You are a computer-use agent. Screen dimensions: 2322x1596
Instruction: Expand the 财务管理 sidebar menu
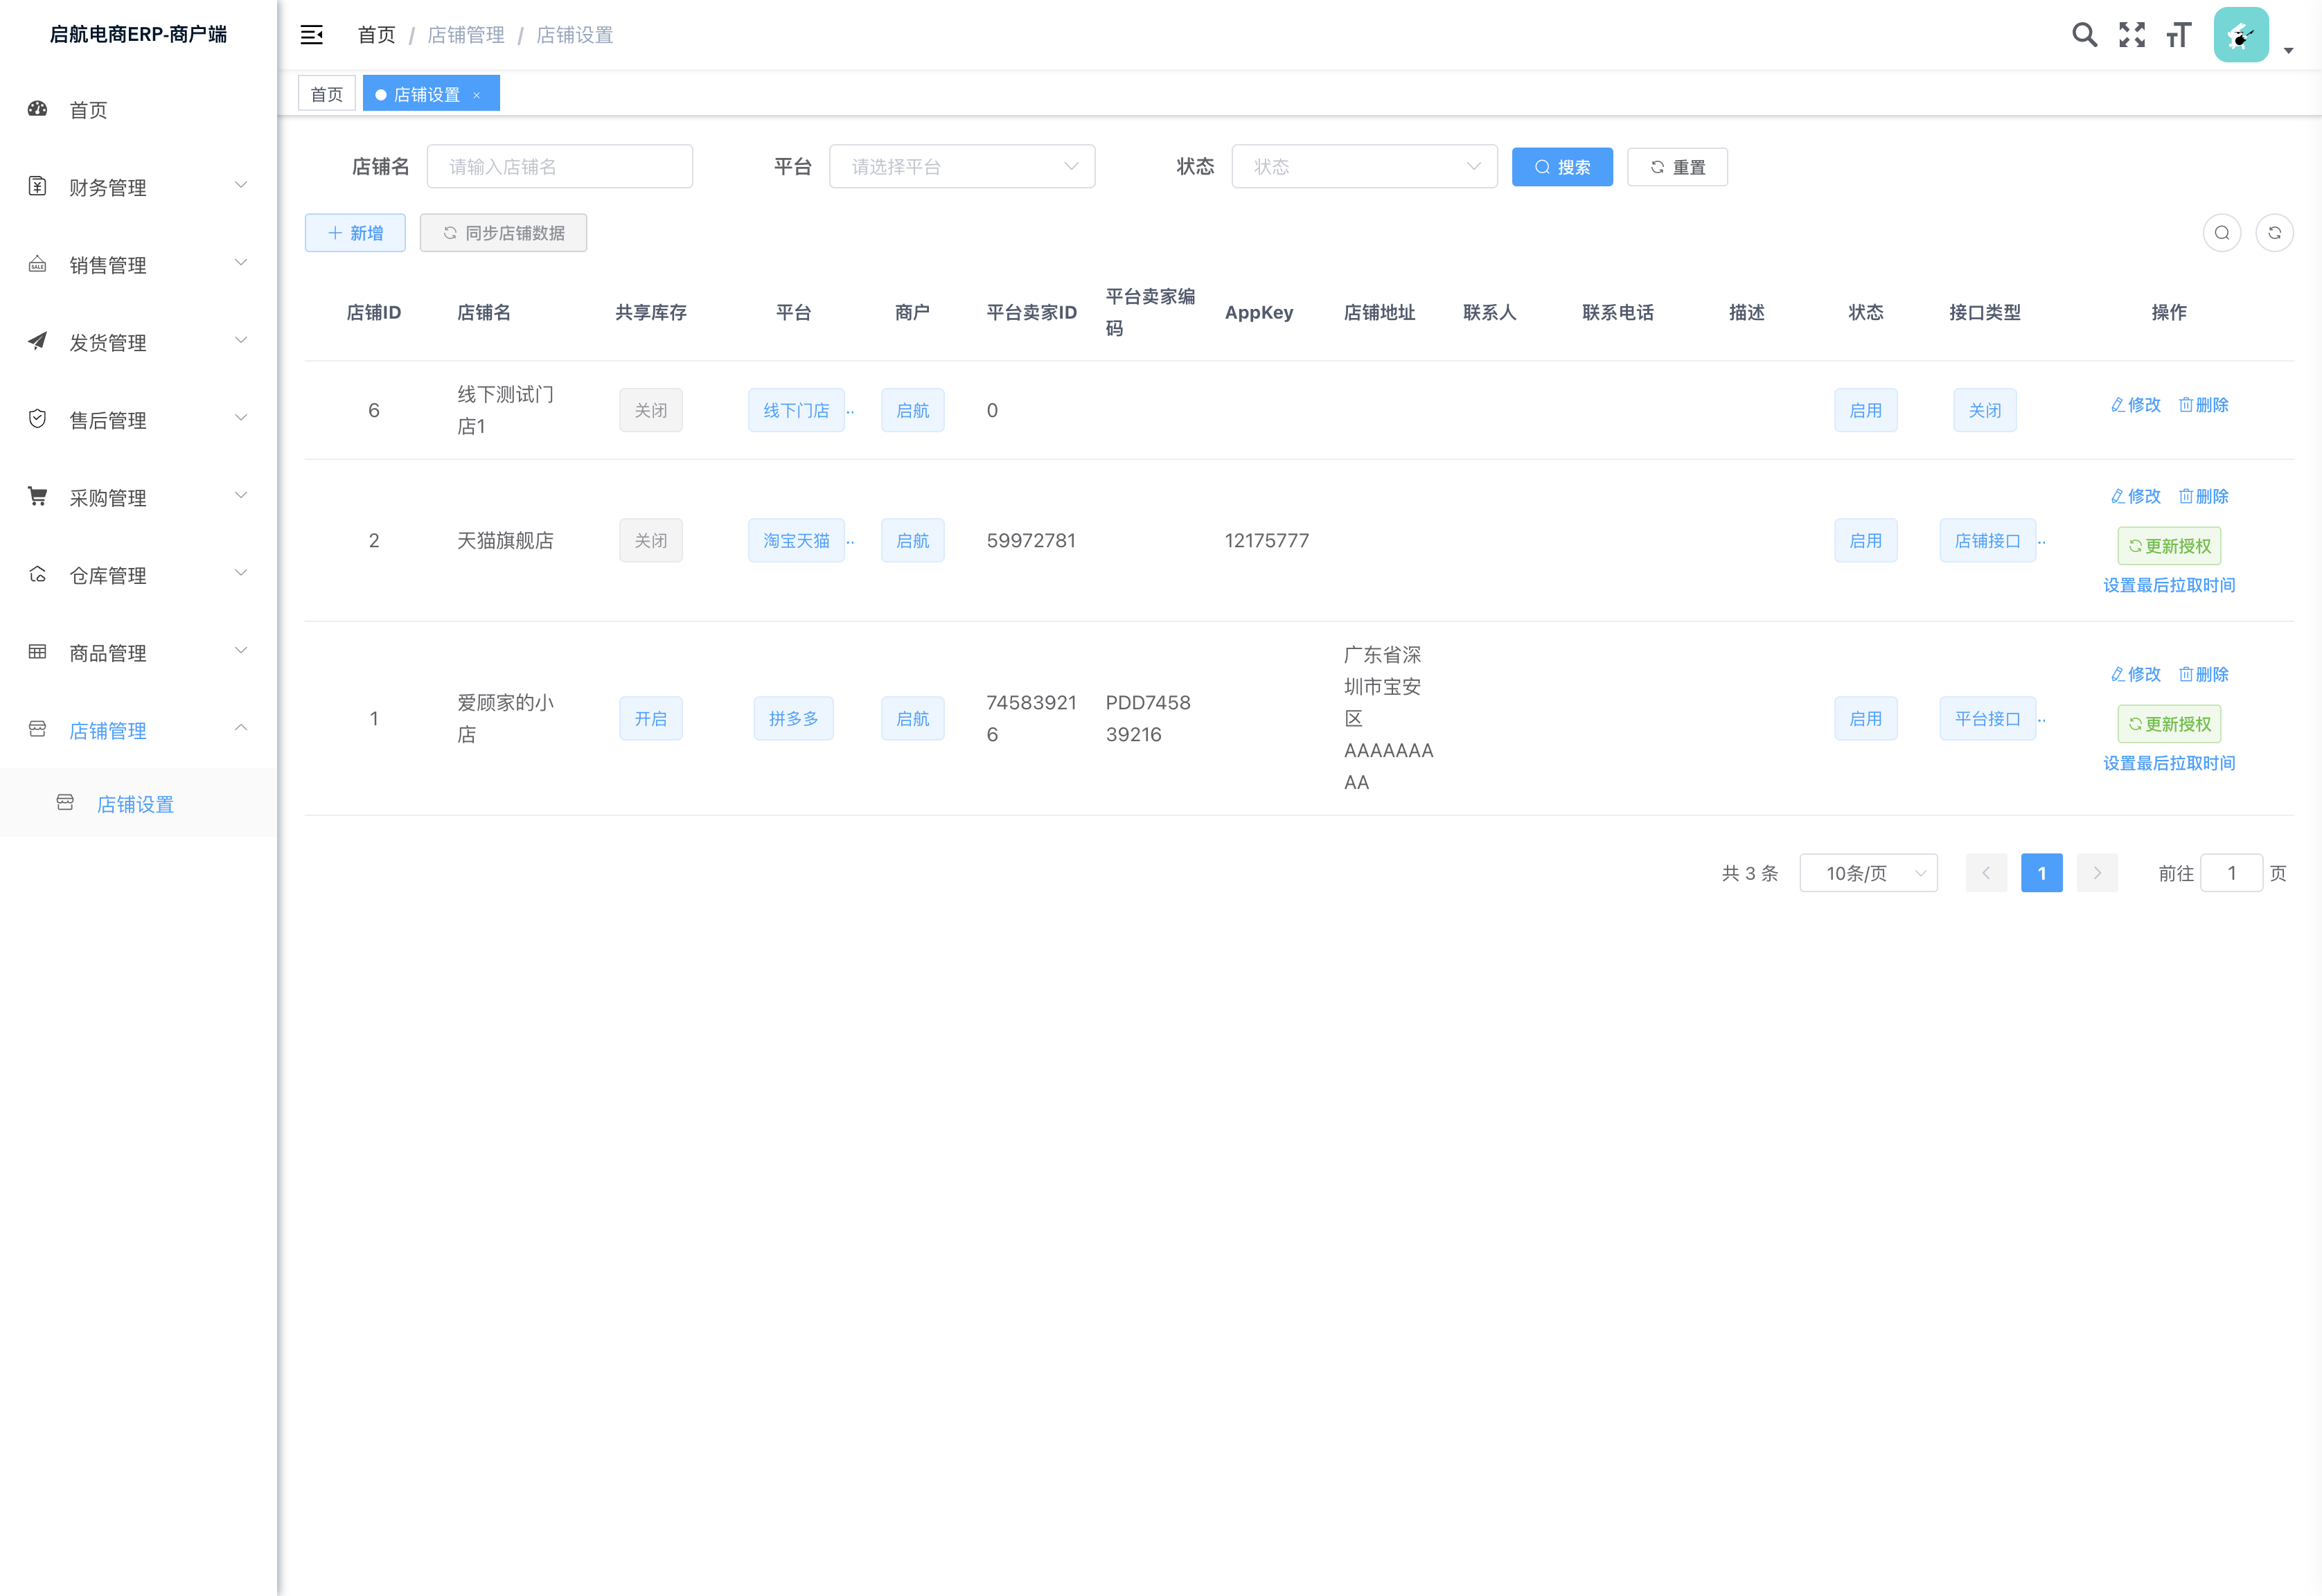(x=138, y=187)
